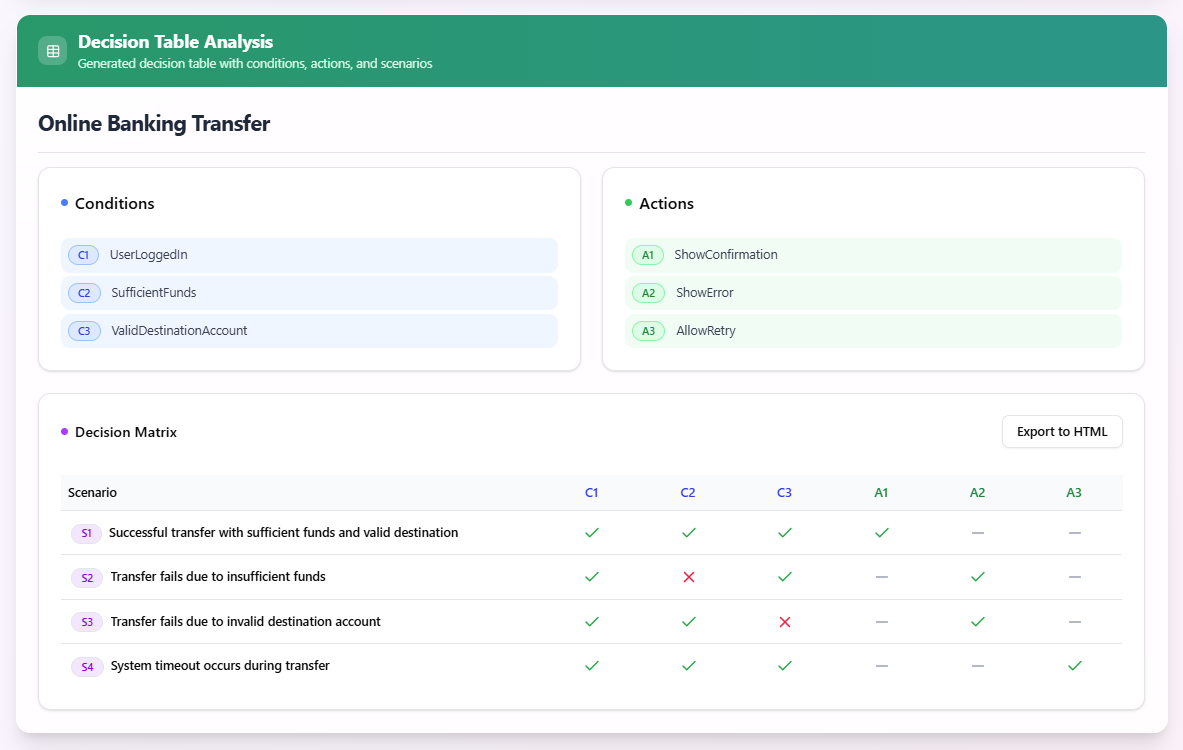1183x750 pixels.
Task: Toggle the C2 check mark for scenario S1
Action: point(688,532)
